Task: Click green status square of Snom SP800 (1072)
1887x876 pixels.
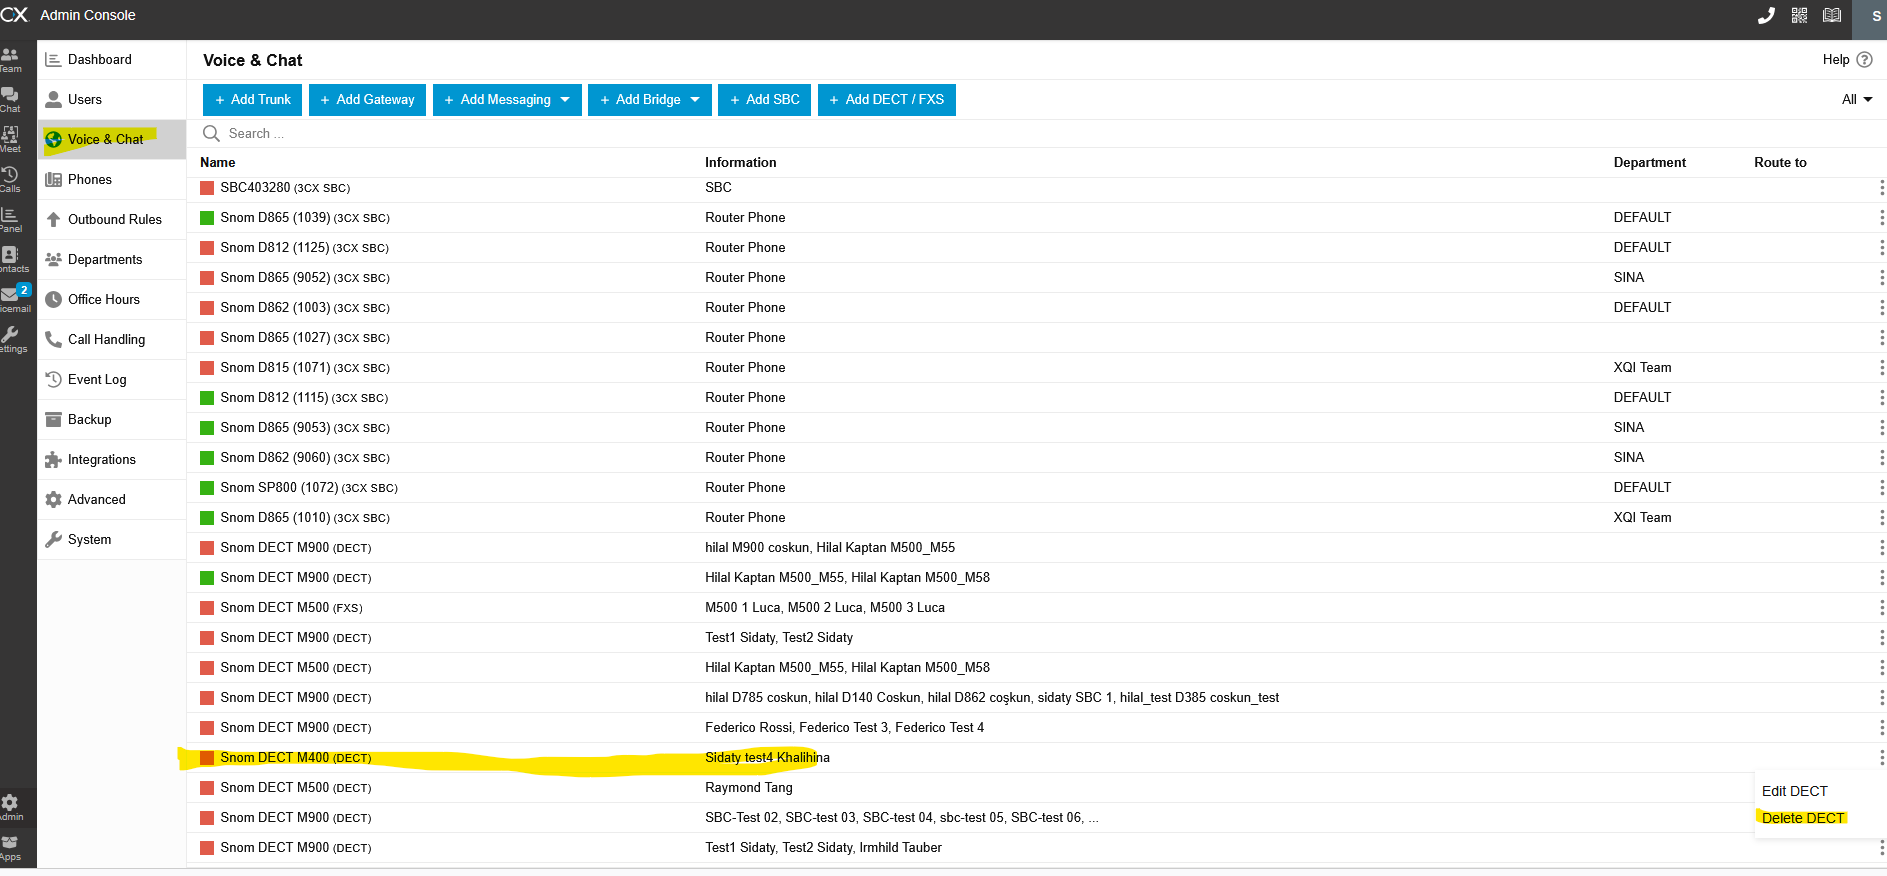Action: 207,488
